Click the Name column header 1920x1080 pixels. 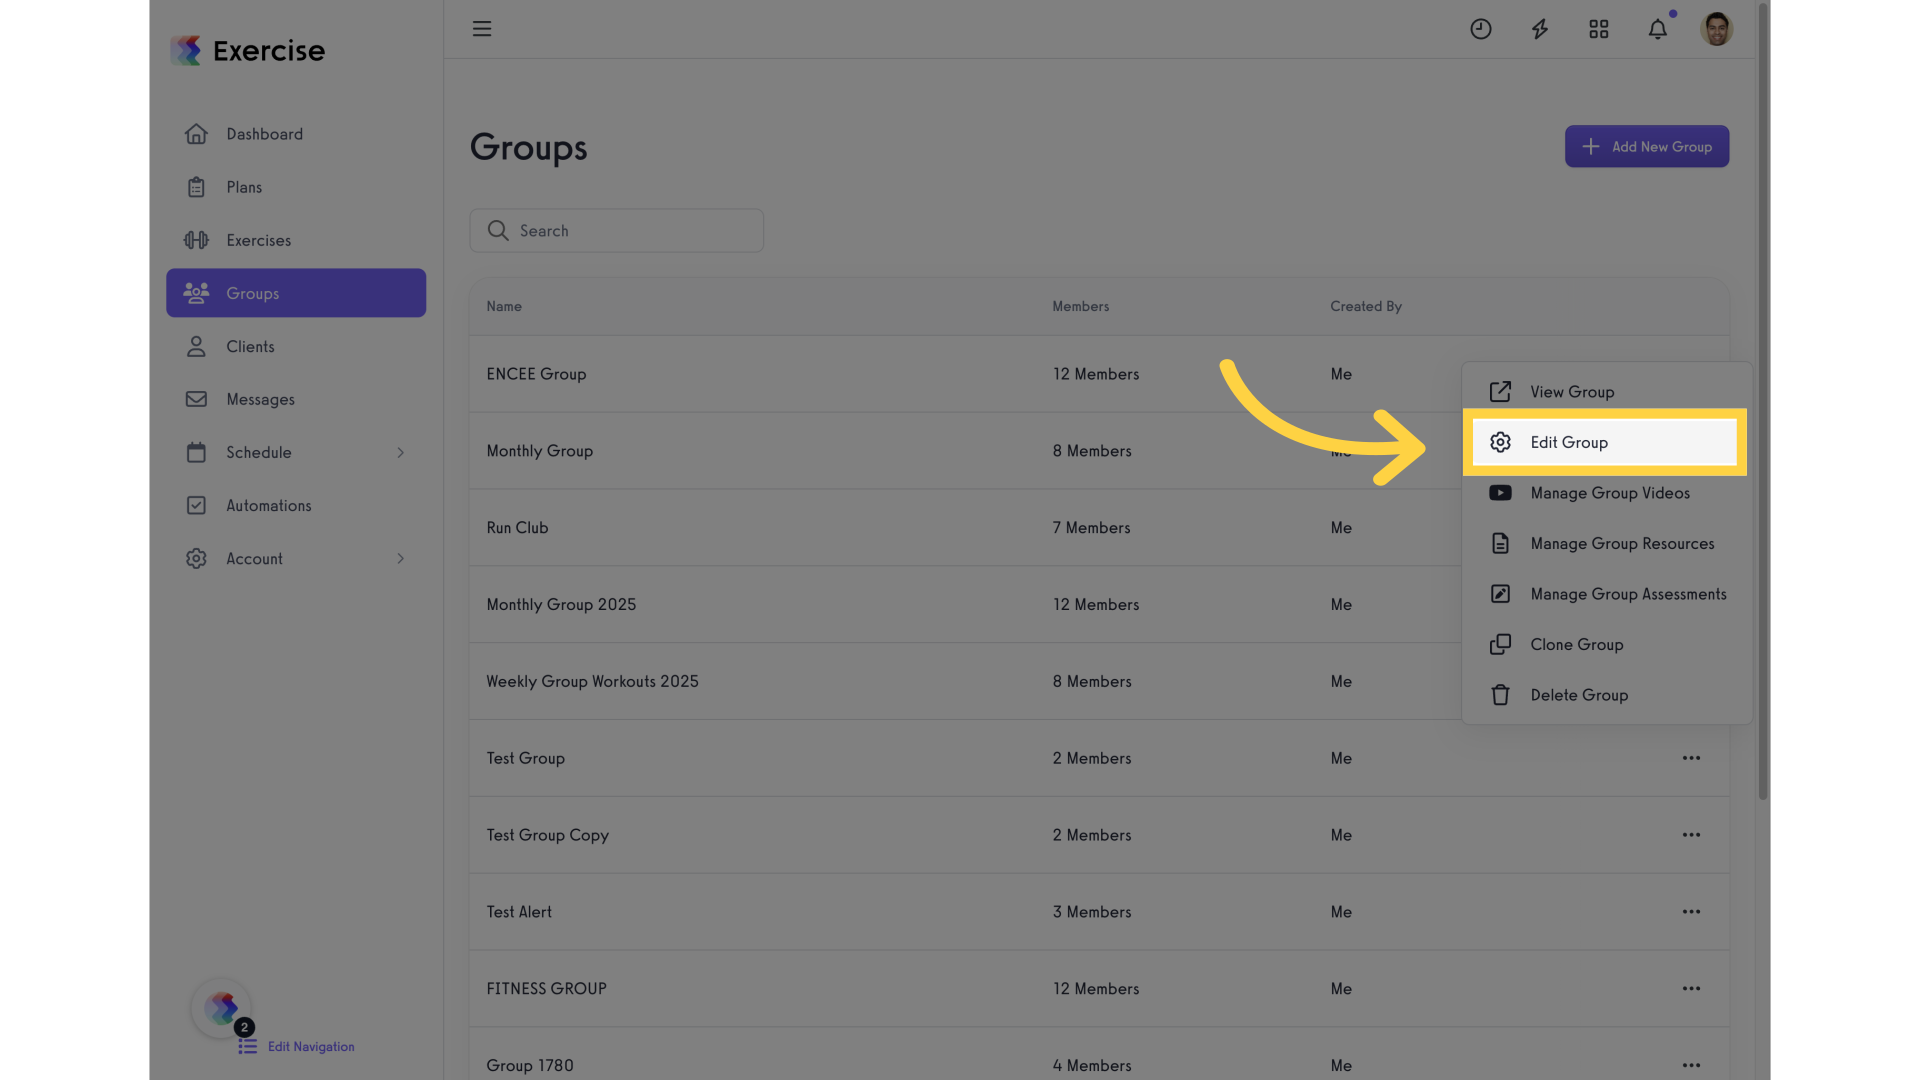(504, 306)
